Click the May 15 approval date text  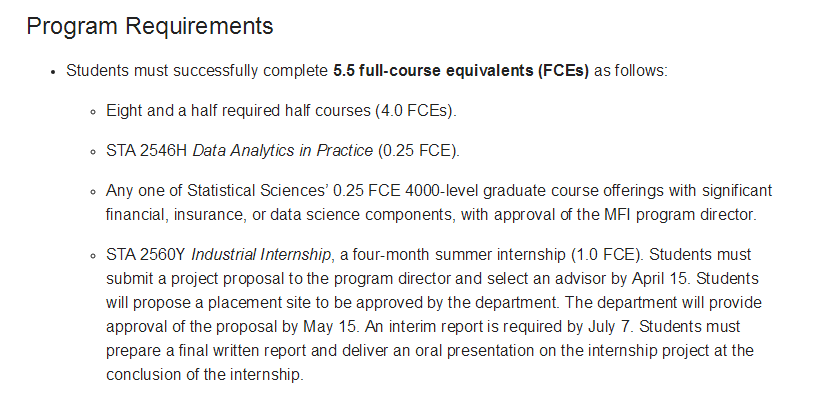330,326
